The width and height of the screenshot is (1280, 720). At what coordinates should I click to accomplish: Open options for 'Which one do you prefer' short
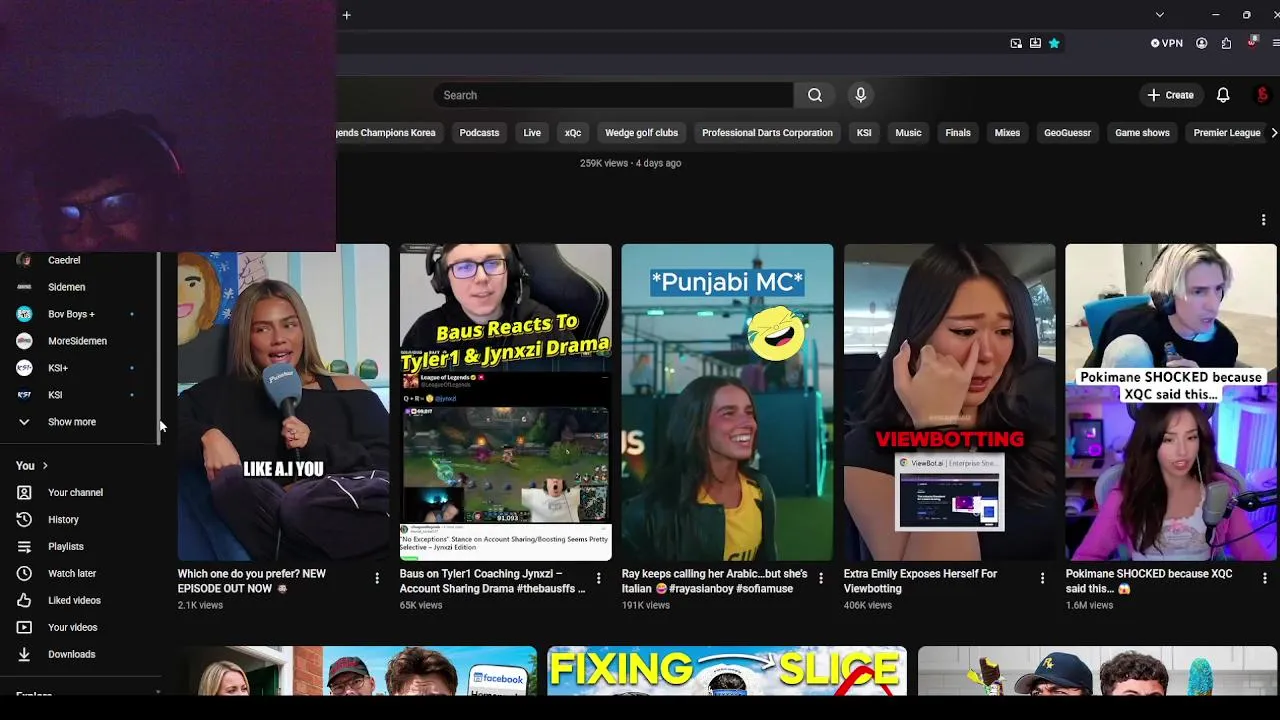coord(377,578)
